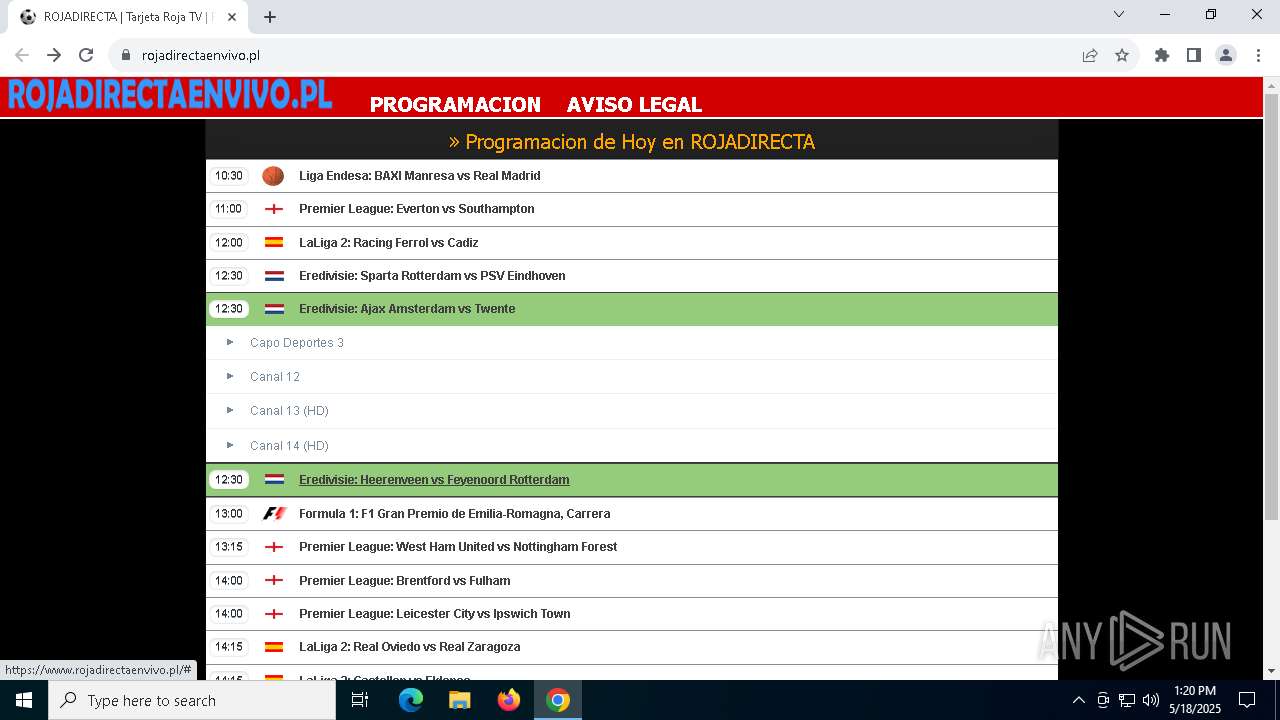Click the Netherlands flag beside Heerenveen vs Feyenoord
Screen dimensions: 1280x720
(274, 480)
